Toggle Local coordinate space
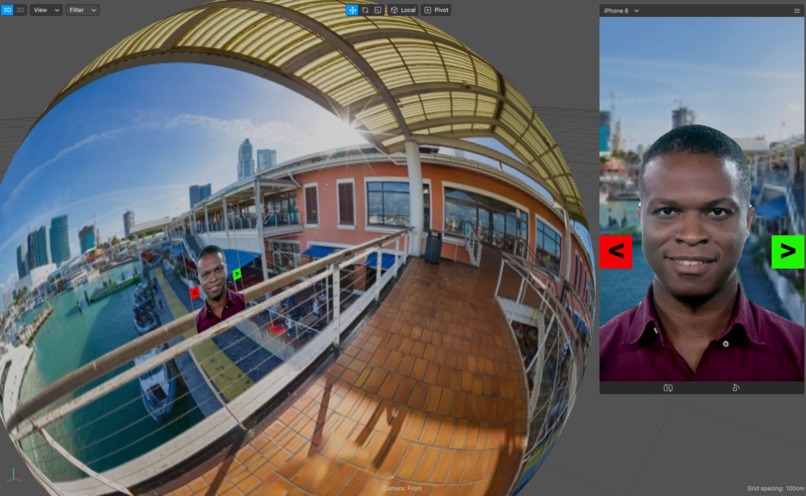Viewport: 806px width, 496px height. (403, 10)
